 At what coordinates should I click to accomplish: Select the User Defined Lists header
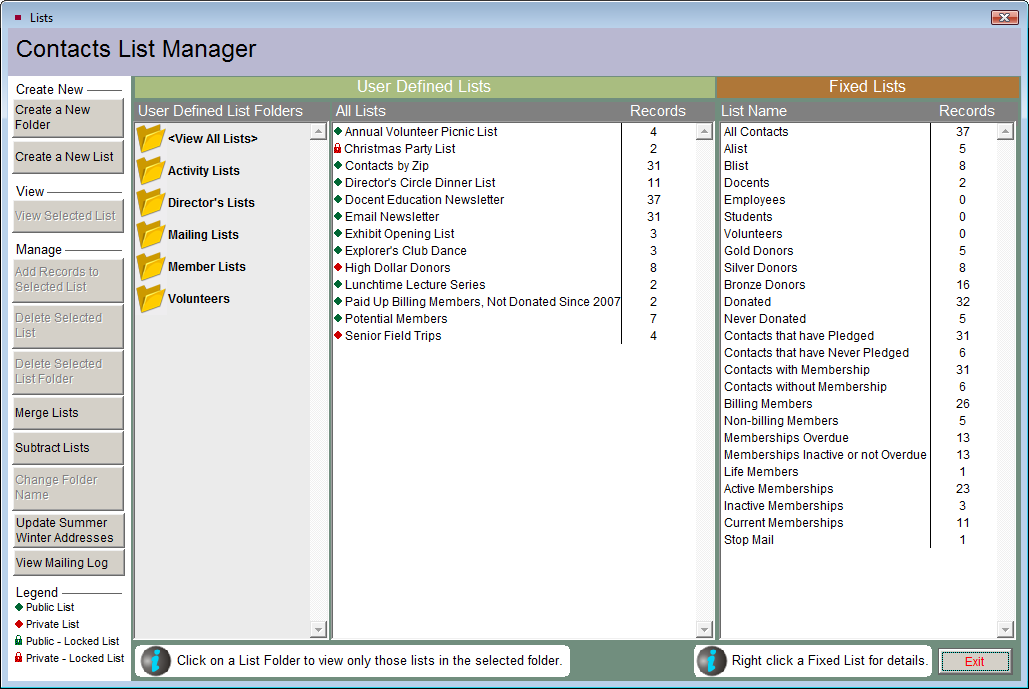click(x=423, y=87)
